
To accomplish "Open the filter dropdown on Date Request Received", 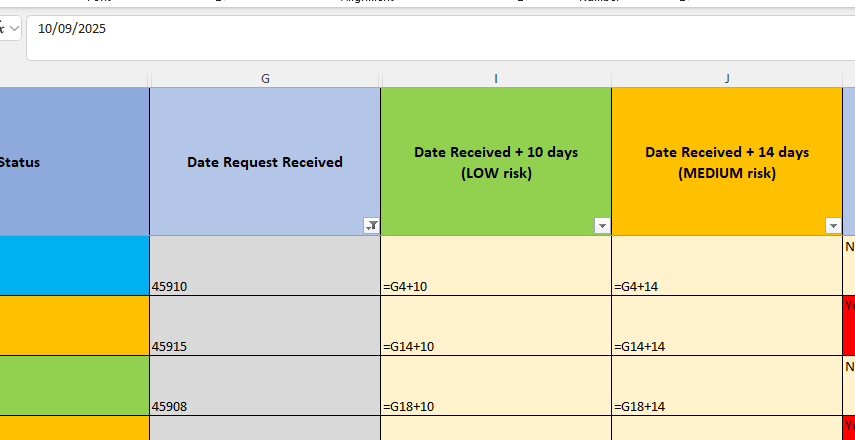I will click(x=372, y=226).
